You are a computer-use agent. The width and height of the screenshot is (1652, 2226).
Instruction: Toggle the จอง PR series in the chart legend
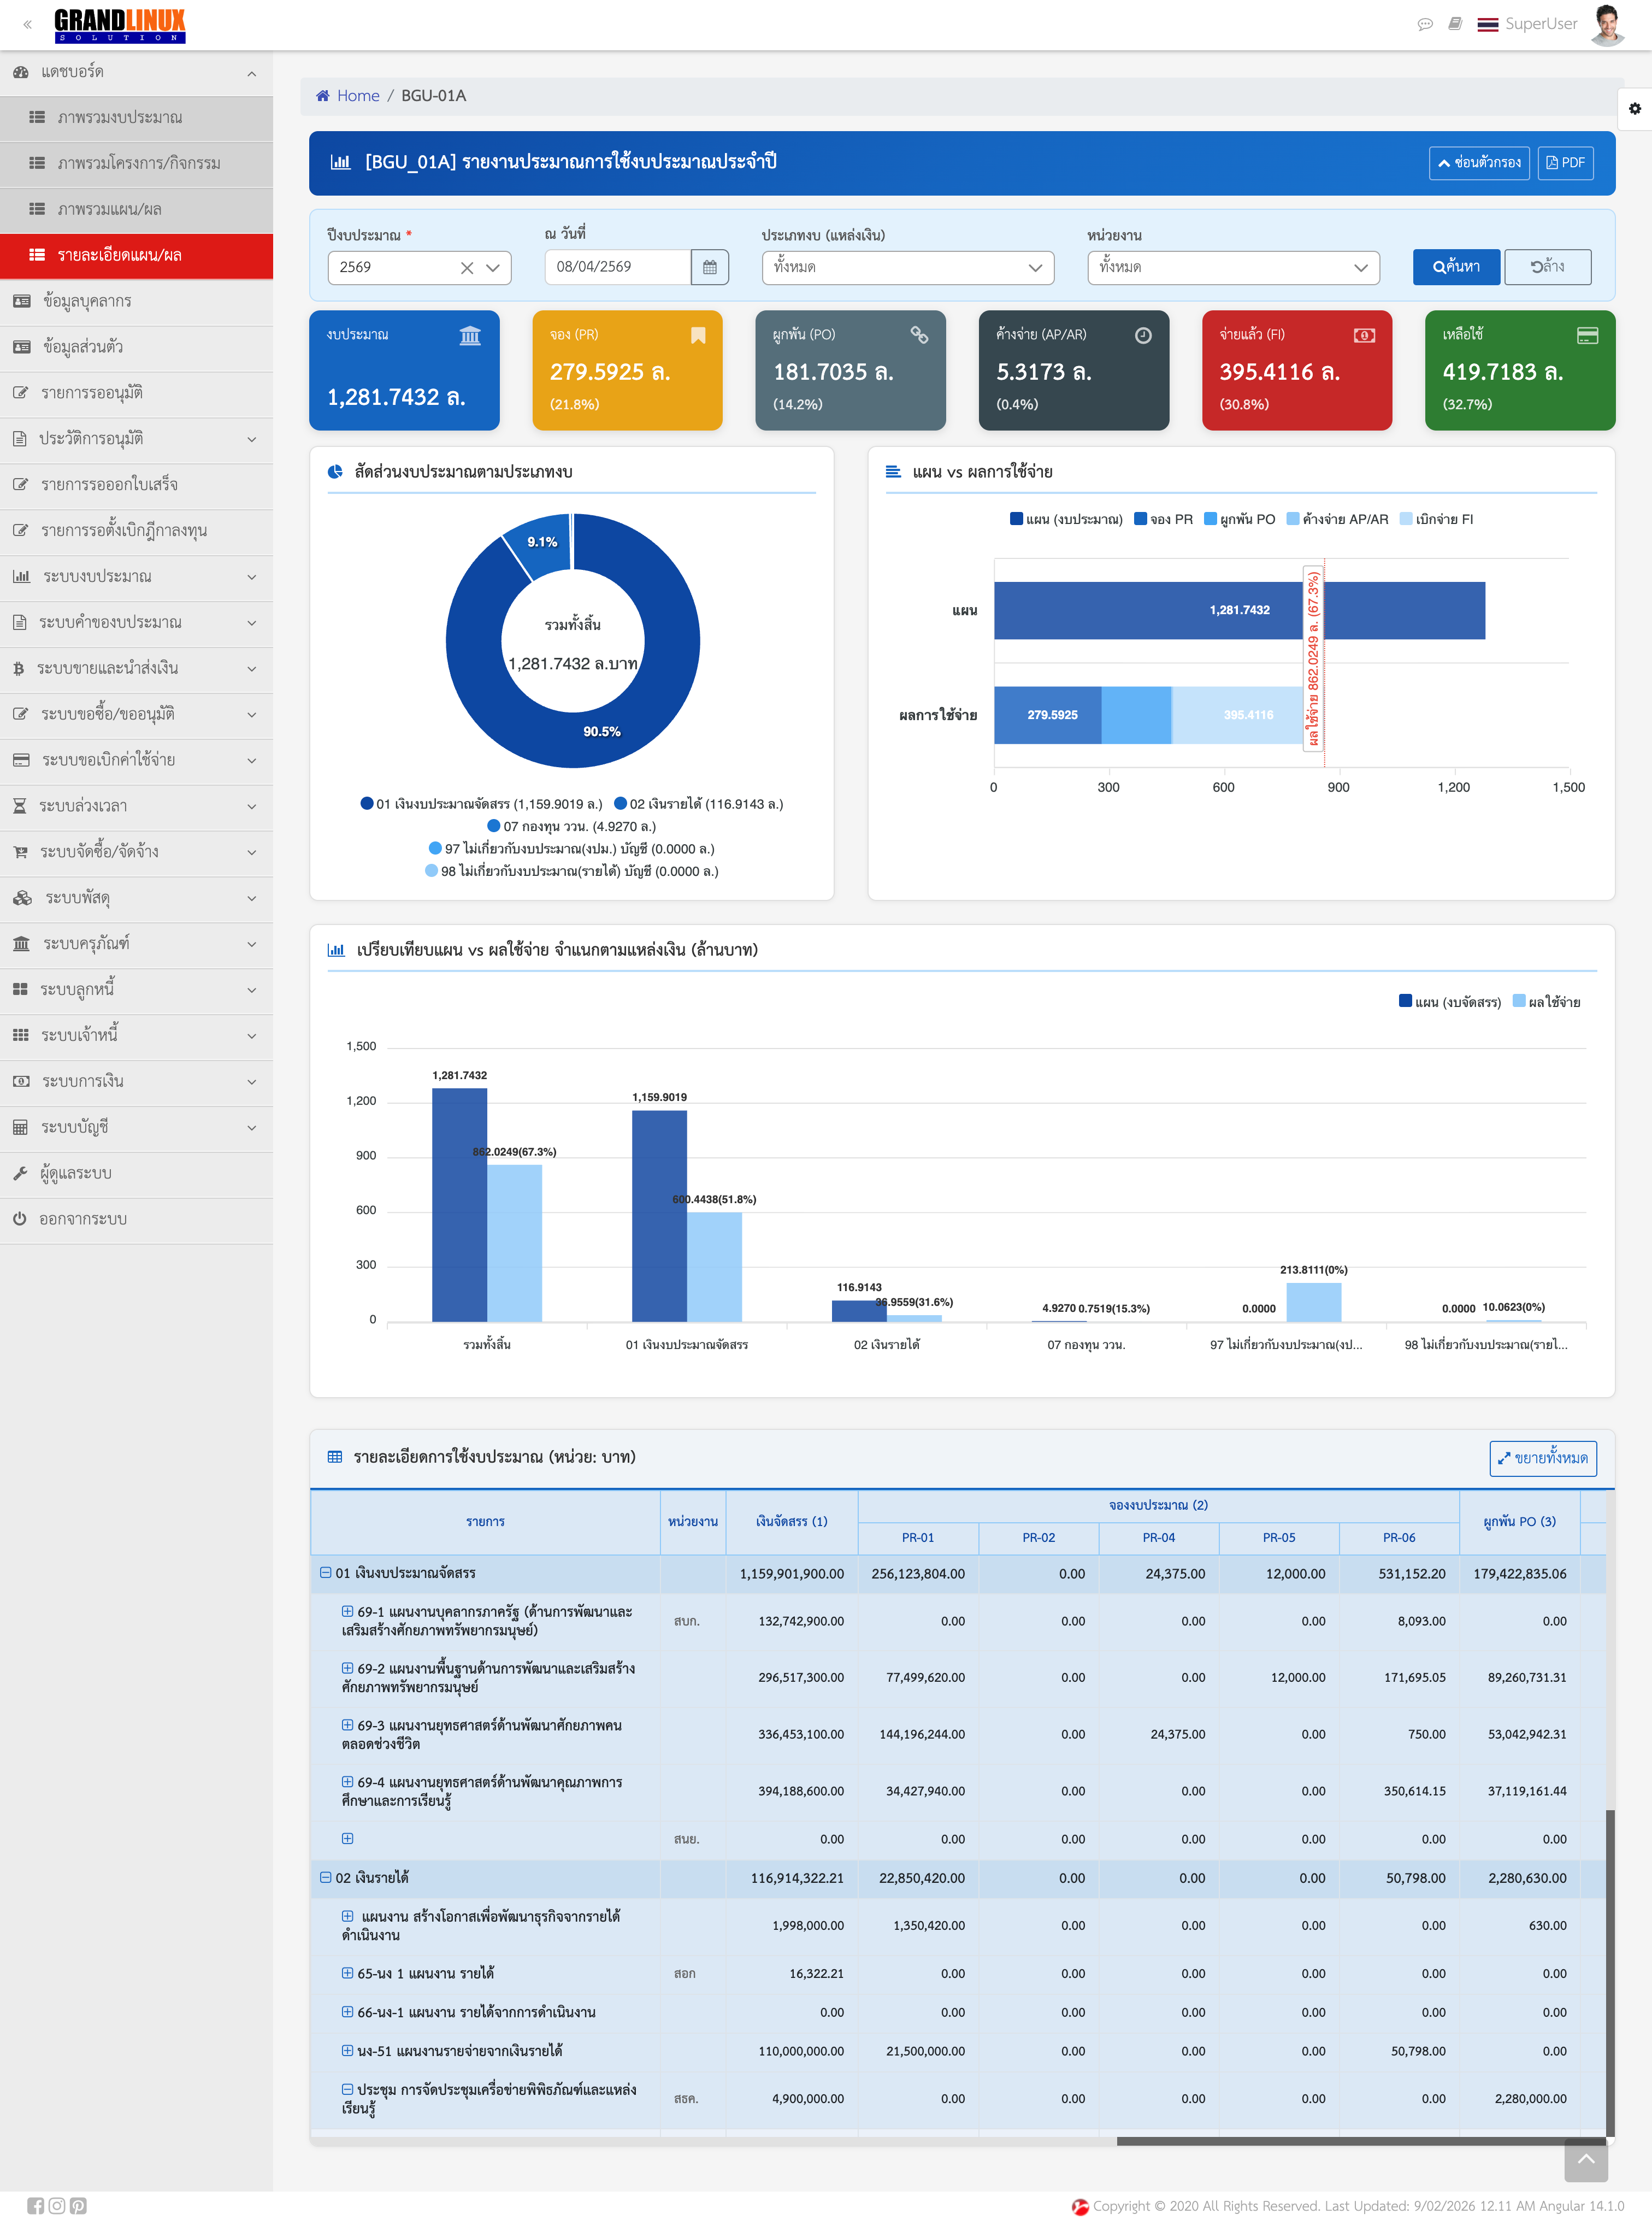coord(1168,519)
